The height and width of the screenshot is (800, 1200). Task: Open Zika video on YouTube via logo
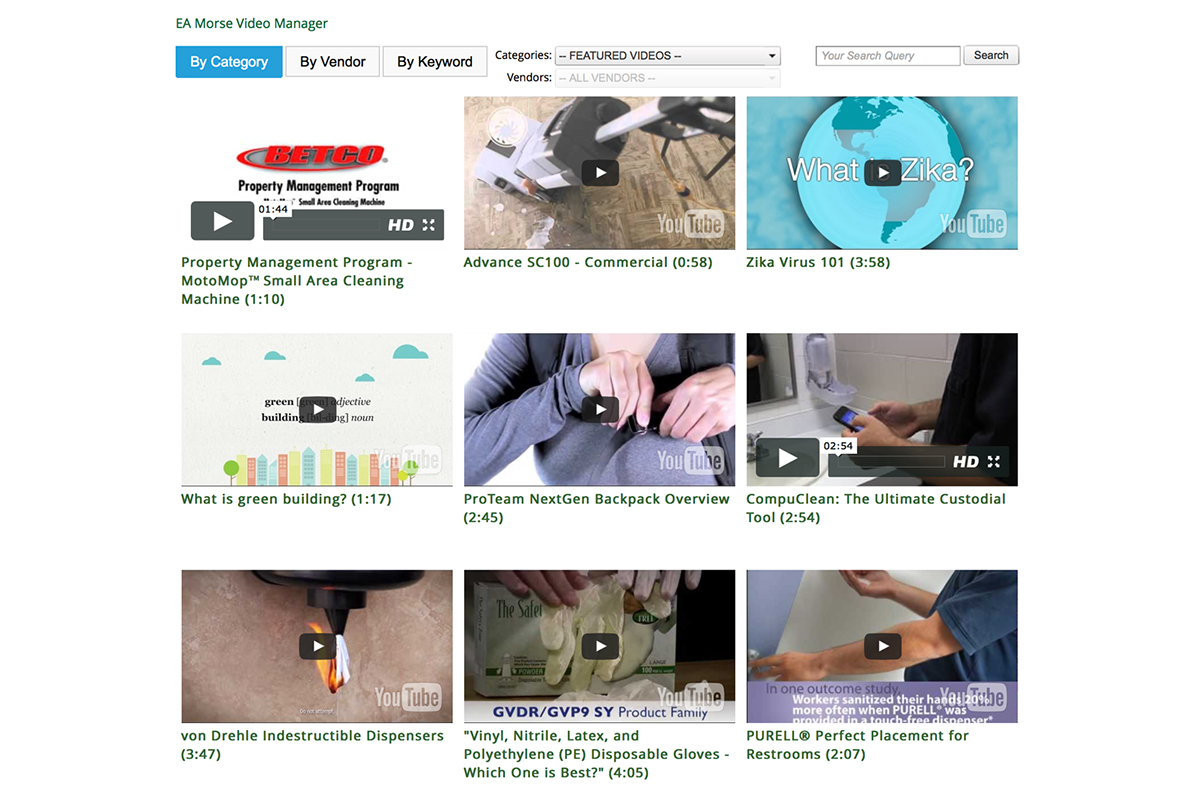(x=973, y=224)
